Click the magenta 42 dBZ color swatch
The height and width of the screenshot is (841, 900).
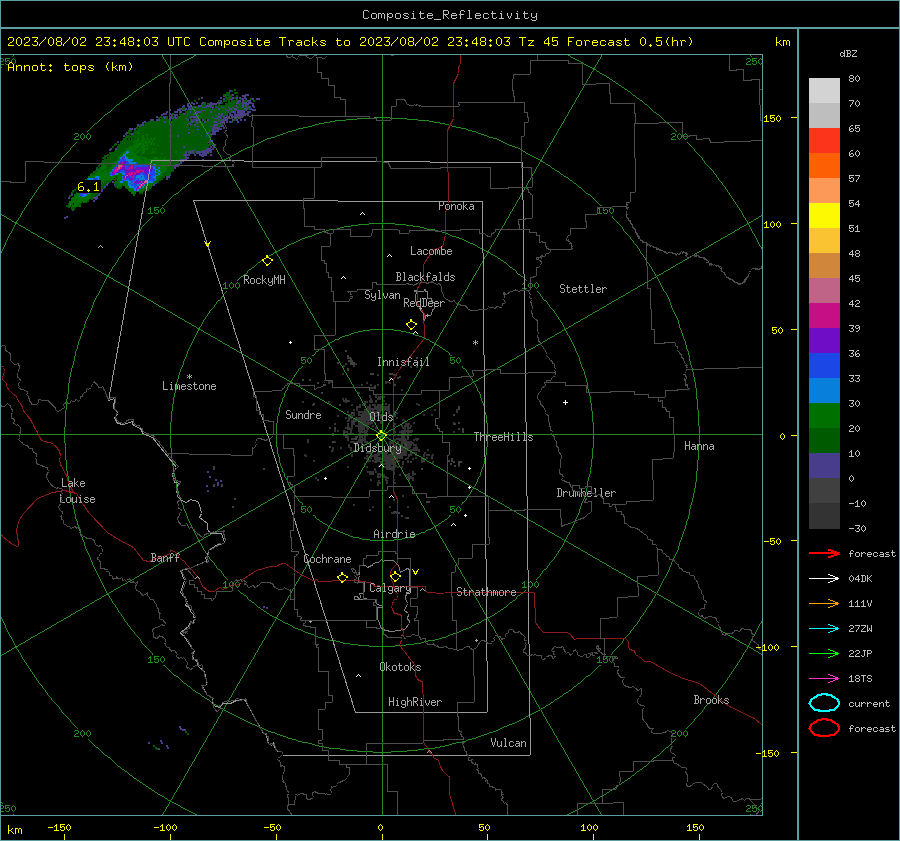(x=824, y=316)
